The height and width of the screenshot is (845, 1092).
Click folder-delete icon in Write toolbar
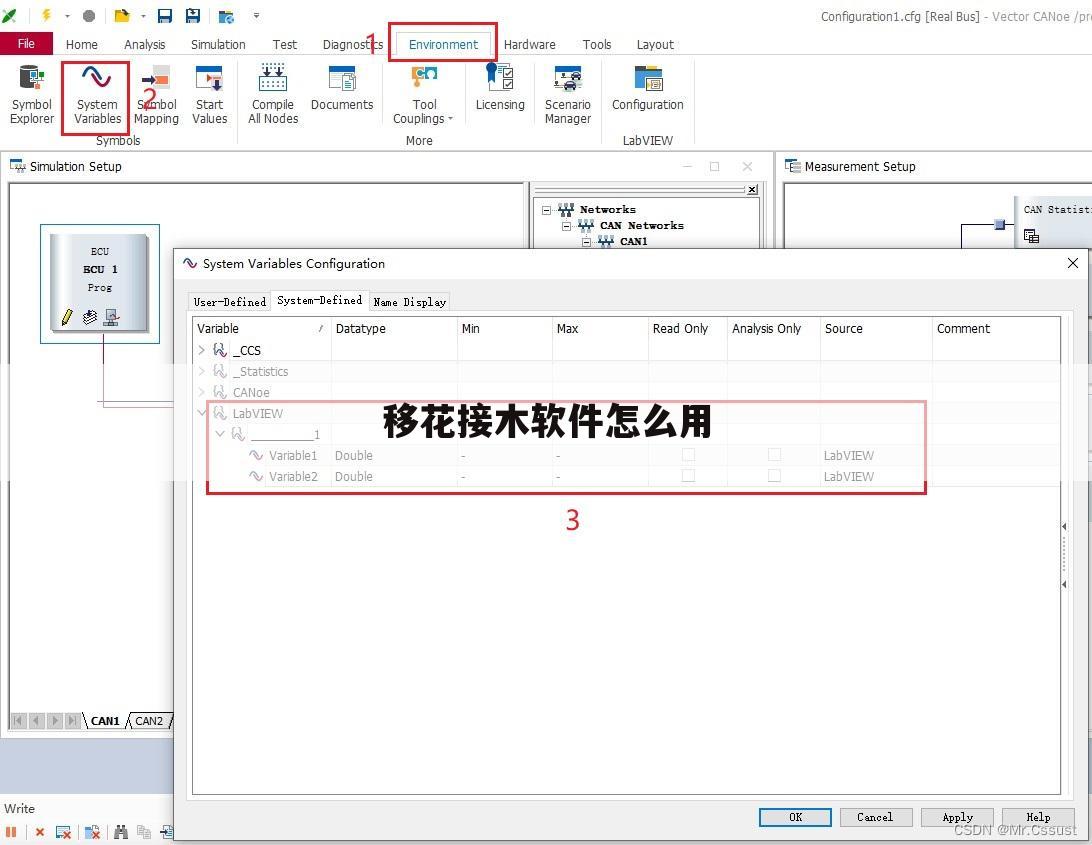(x=93, y=832)
